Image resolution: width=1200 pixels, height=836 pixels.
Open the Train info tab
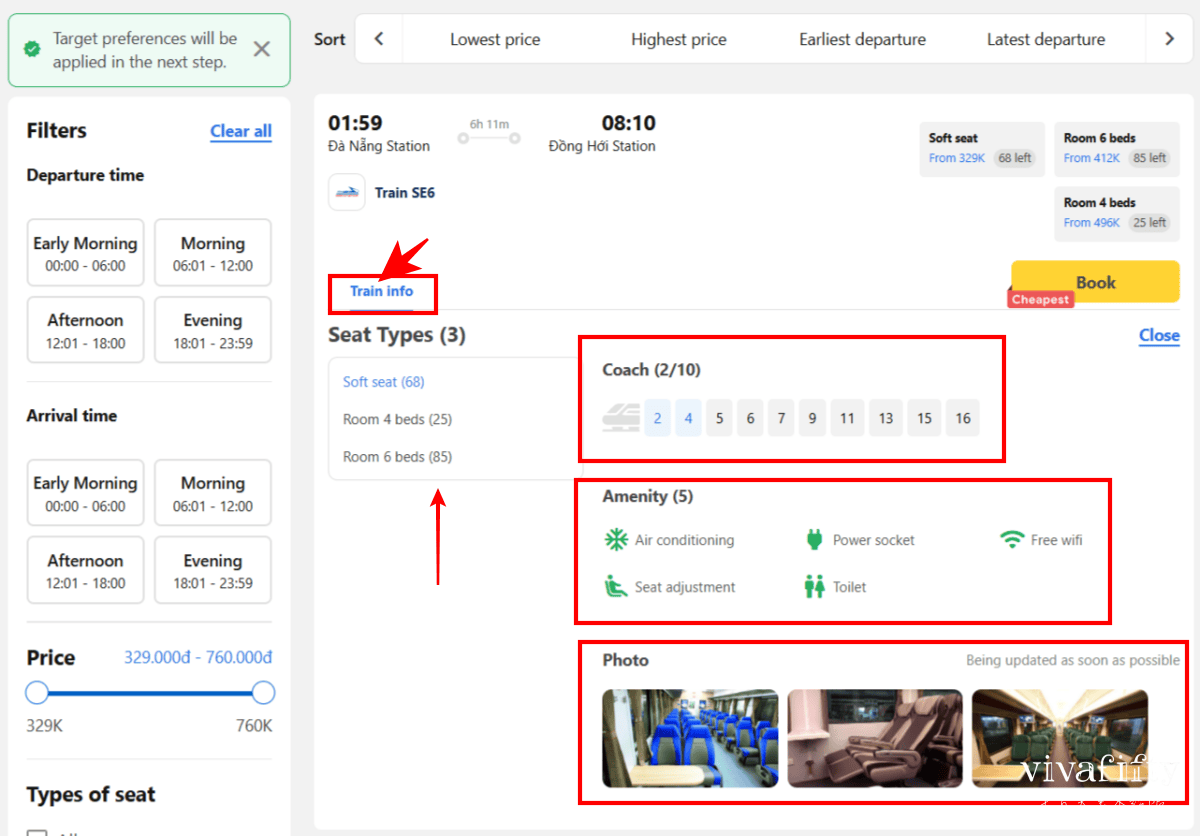[x=381, y=291]
